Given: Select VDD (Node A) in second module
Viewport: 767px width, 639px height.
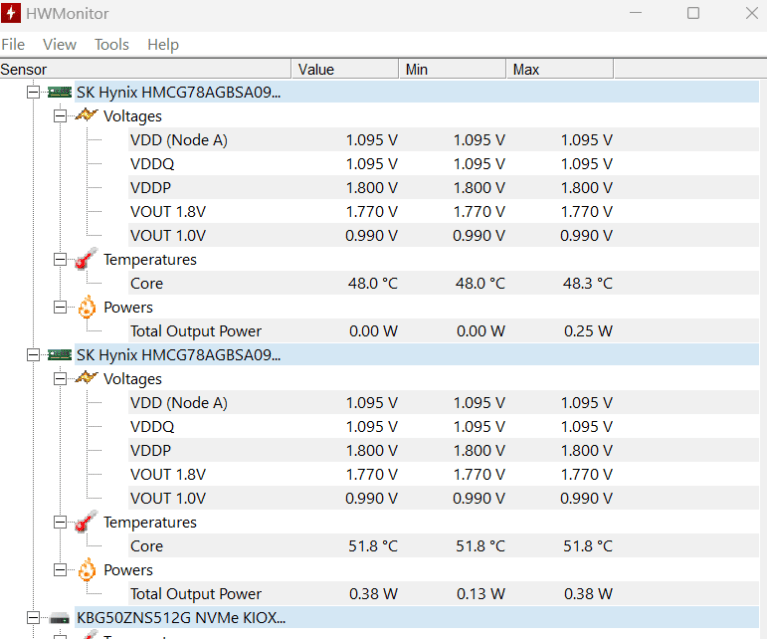Looking at the screenshot, I should click(x=443, y=403).
